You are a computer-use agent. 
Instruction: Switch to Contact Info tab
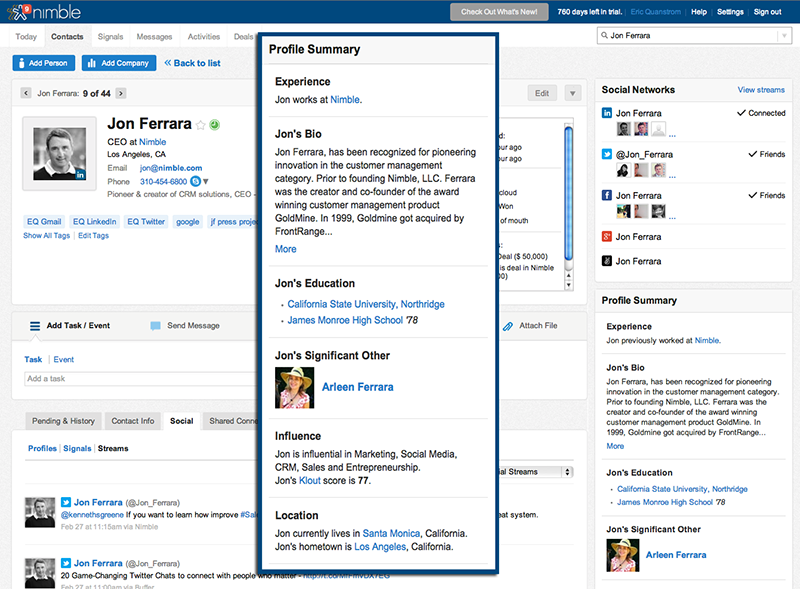tap(133, 421)
